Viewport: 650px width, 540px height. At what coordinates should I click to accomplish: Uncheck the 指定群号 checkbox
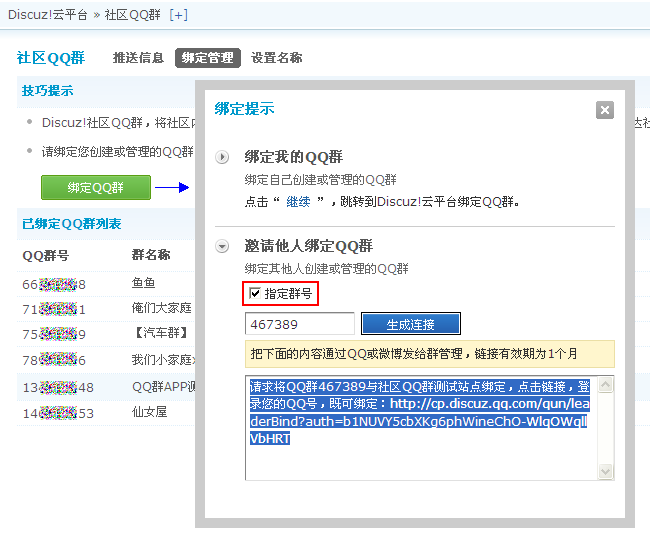point(255,293)
